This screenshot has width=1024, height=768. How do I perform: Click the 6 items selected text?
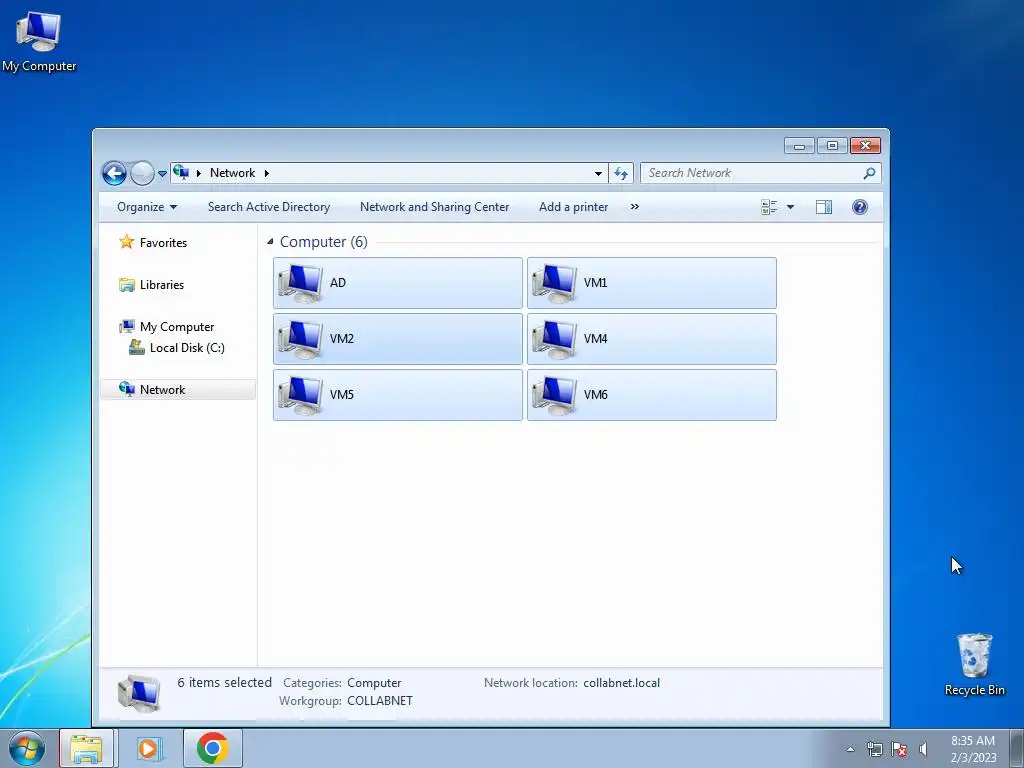(x=224, y=682)
